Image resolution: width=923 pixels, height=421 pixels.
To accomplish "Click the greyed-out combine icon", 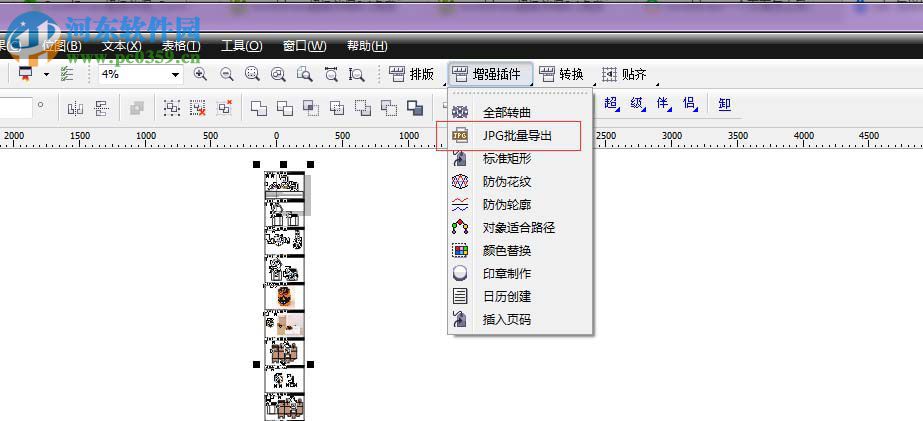I will [x=137, y=108].
